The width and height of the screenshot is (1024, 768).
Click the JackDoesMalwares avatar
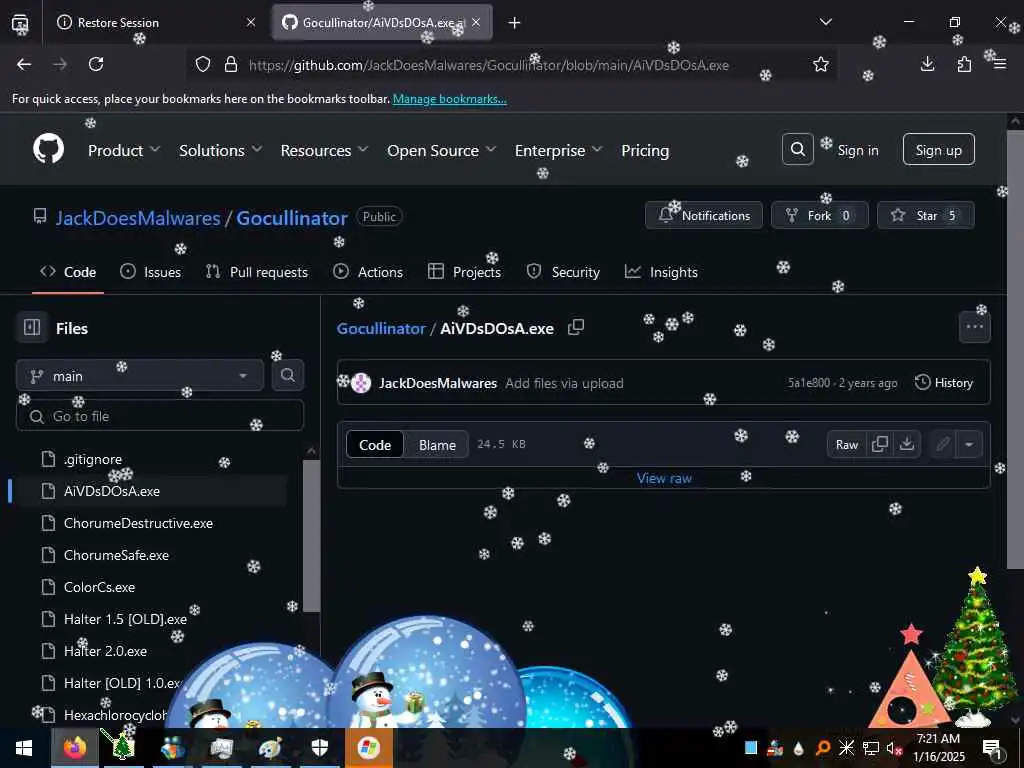point(361,383)
